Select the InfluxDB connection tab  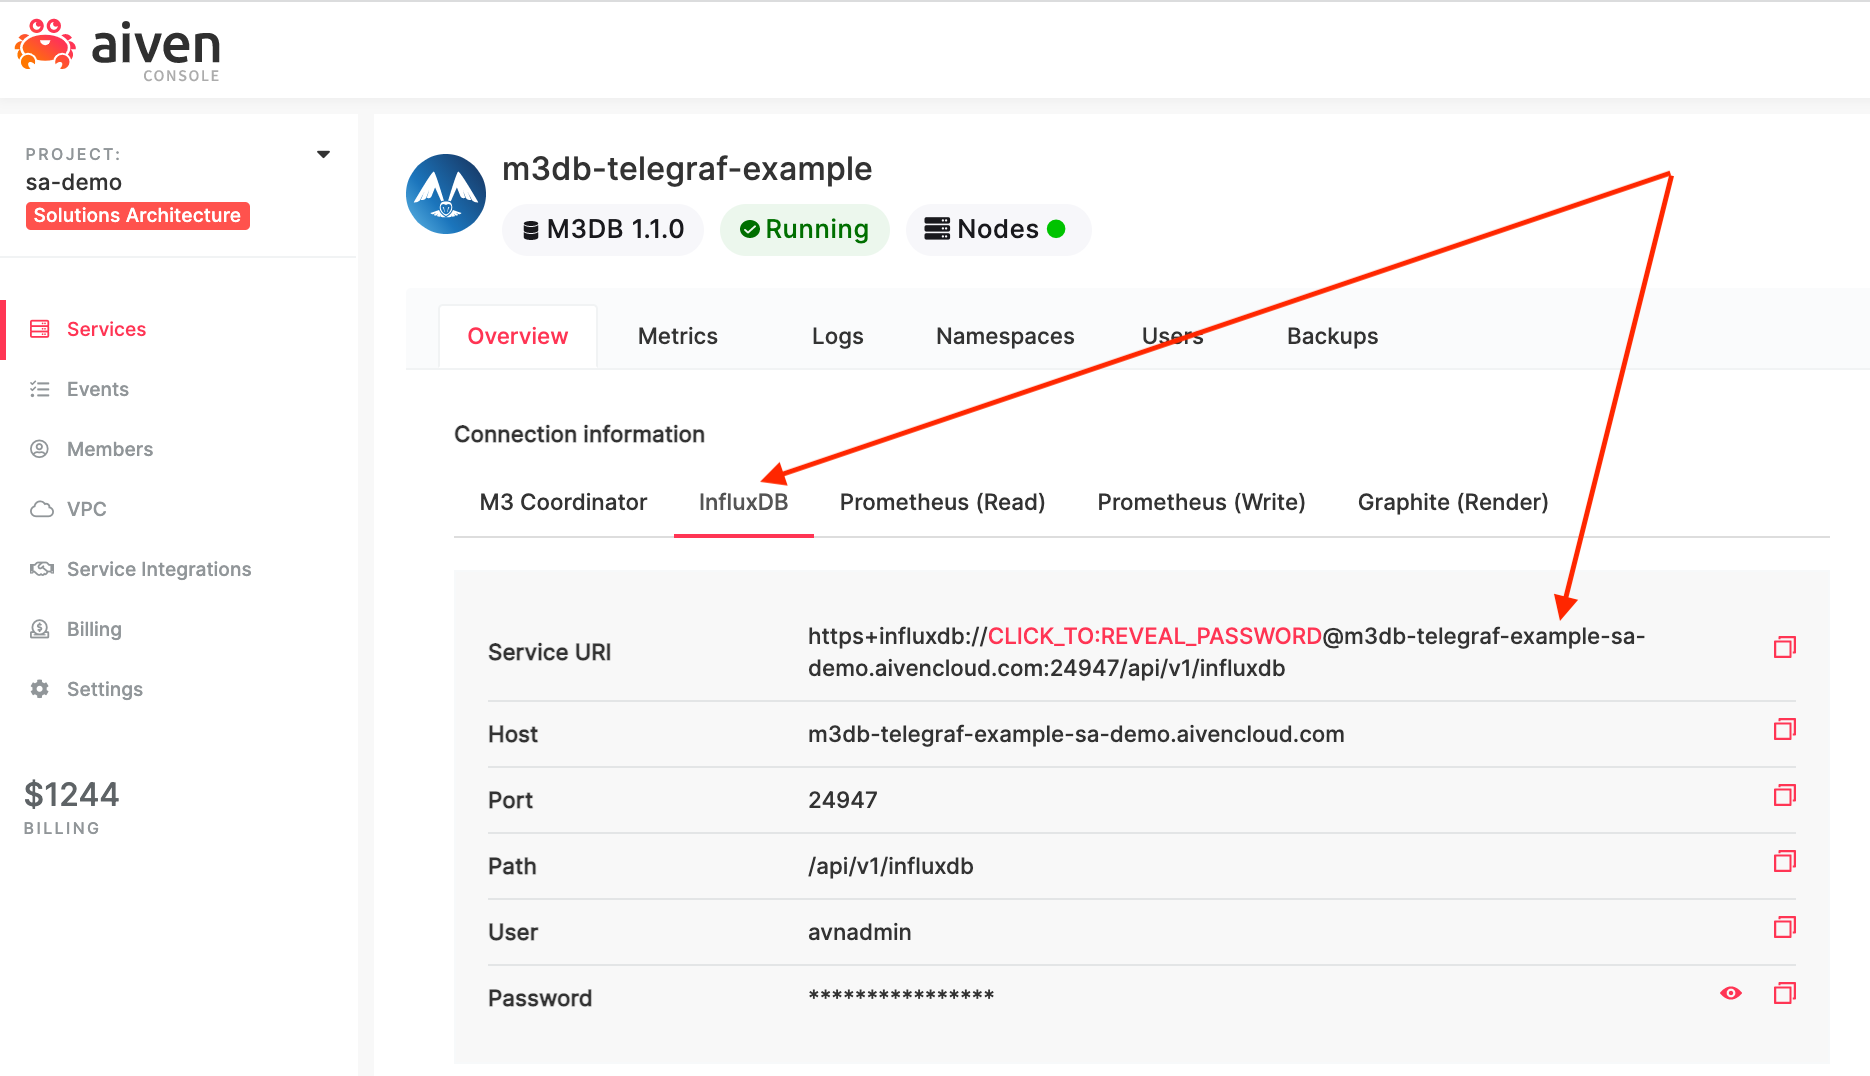pyautogui.click(x=743, y=502)
